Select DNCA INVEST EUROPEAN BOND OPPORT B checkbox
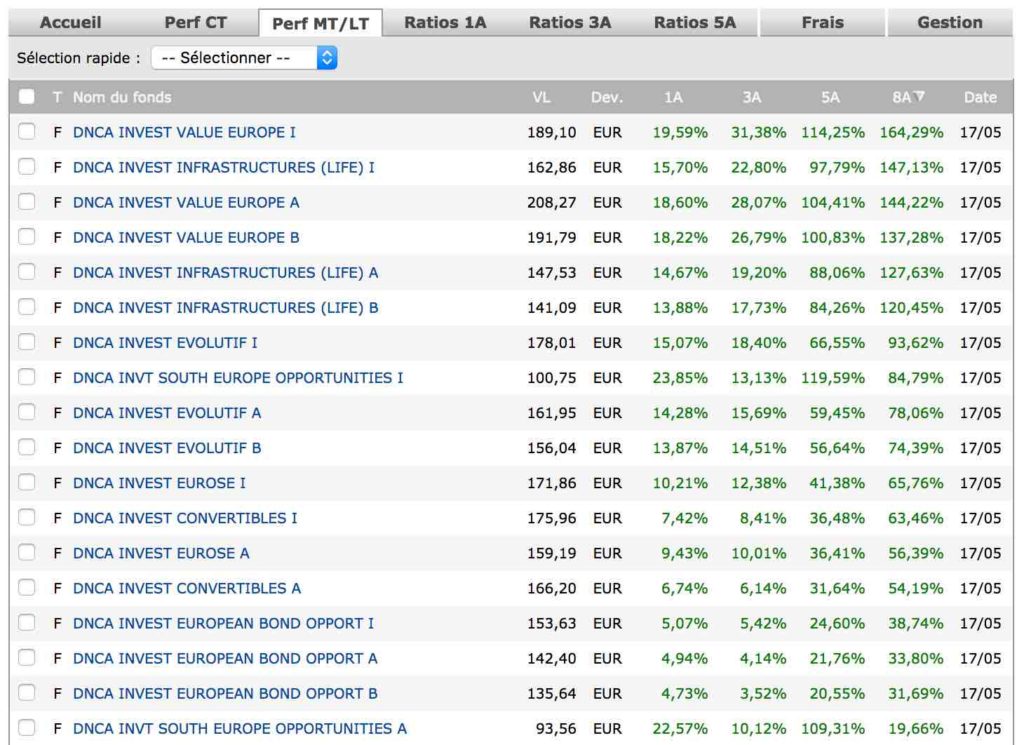Screen dimensions: 1024x745 coord(27,693)
